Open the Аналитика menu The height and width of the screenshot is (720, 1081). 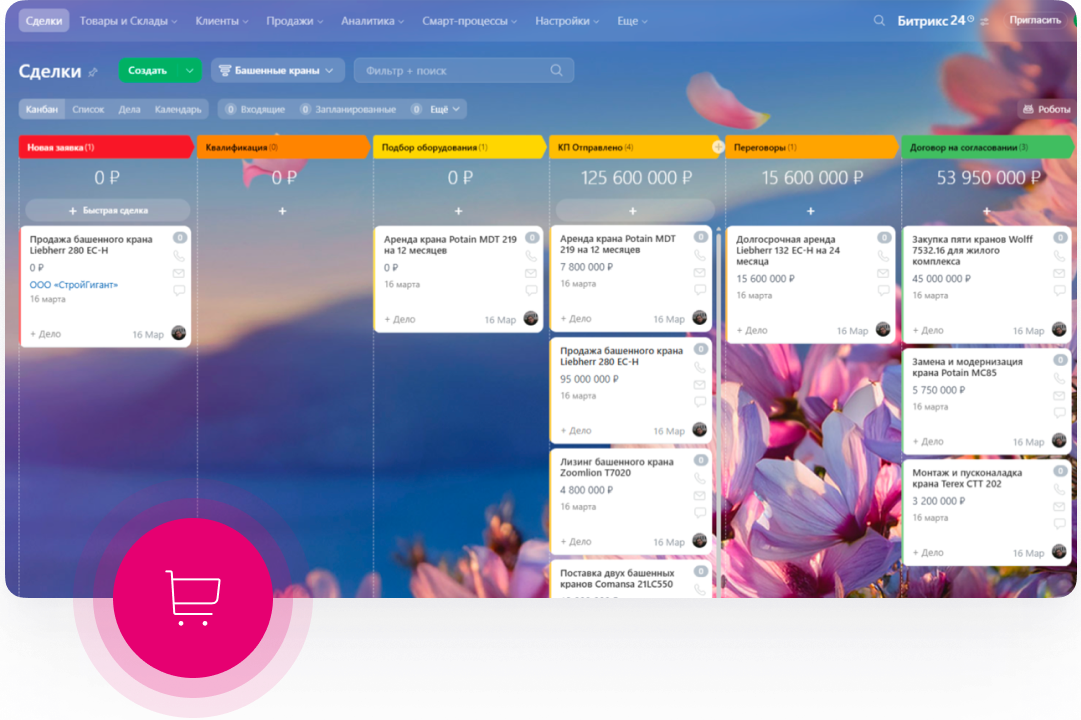tap(372, 20)
